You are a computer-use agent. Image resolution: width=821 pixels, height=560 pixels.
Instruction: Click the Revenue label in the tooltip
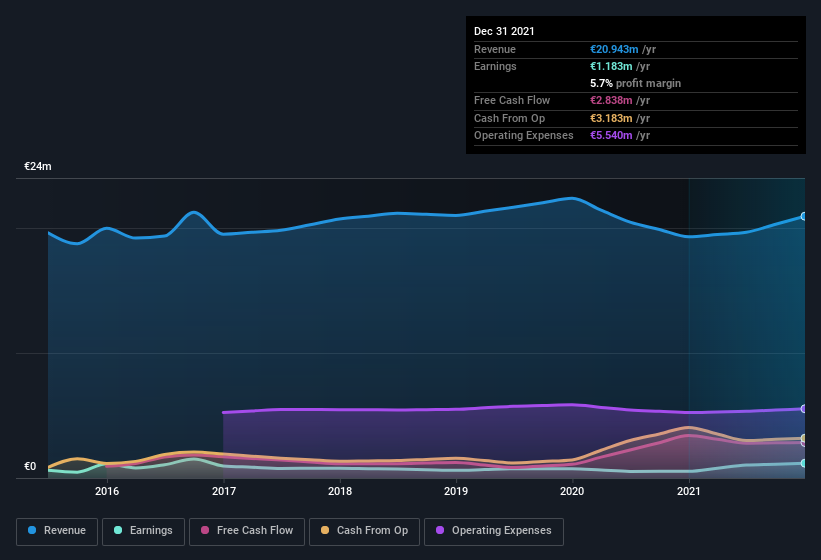tap(495, 49)
